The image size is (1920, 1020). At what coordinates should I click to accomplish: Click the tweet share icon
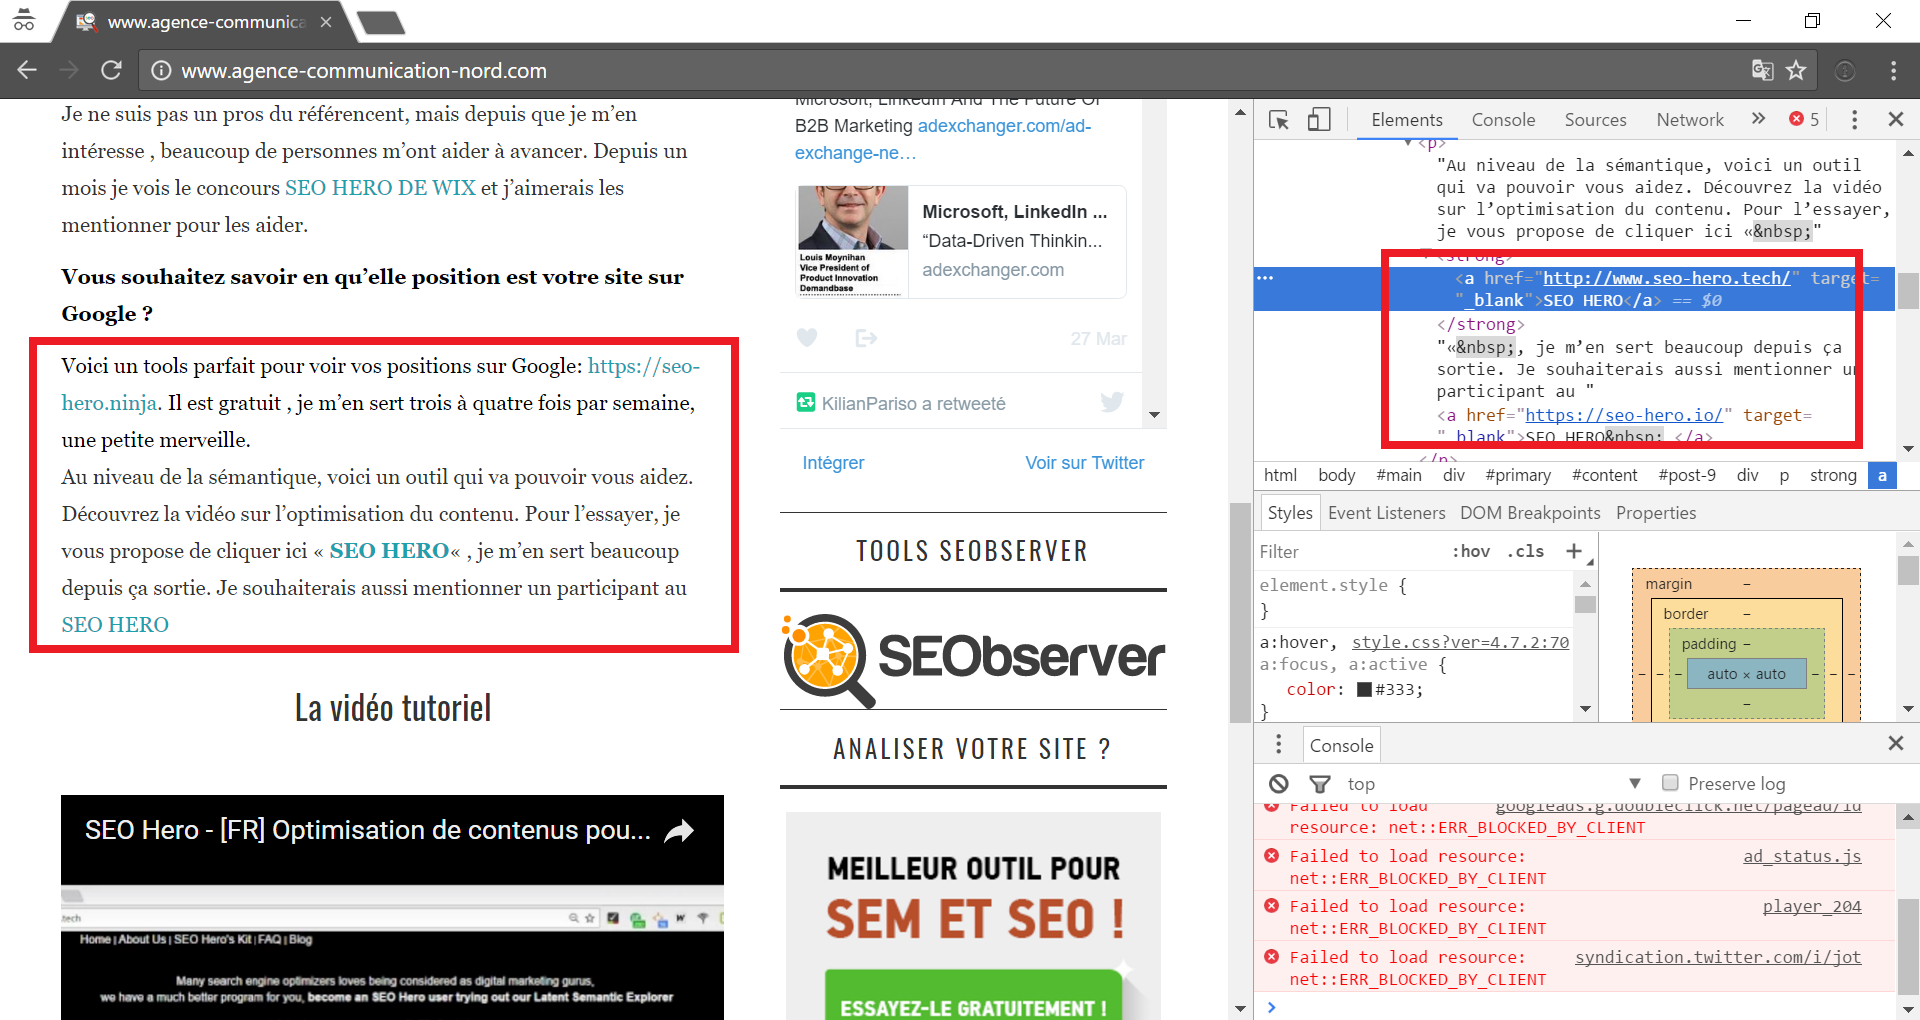866,338
